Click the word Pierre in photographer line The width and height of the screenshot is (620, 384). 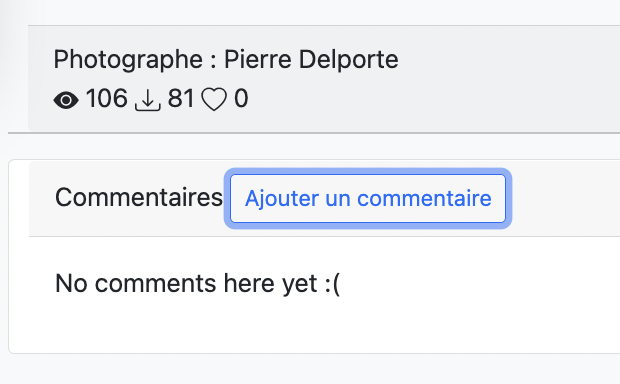pos(259,60)
